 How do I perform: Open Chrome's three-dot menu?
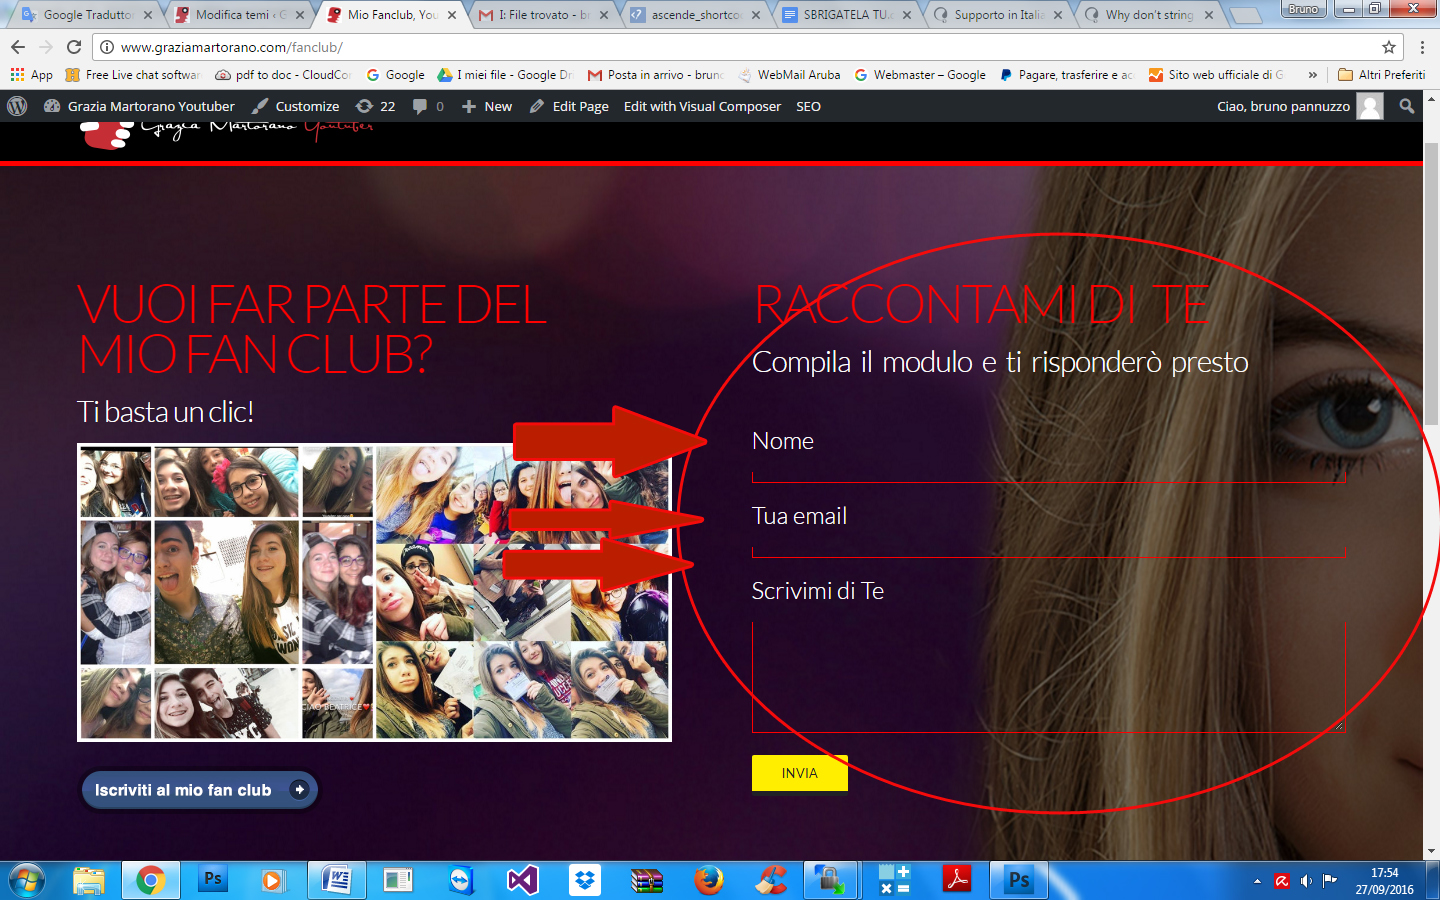(1422, 47)
